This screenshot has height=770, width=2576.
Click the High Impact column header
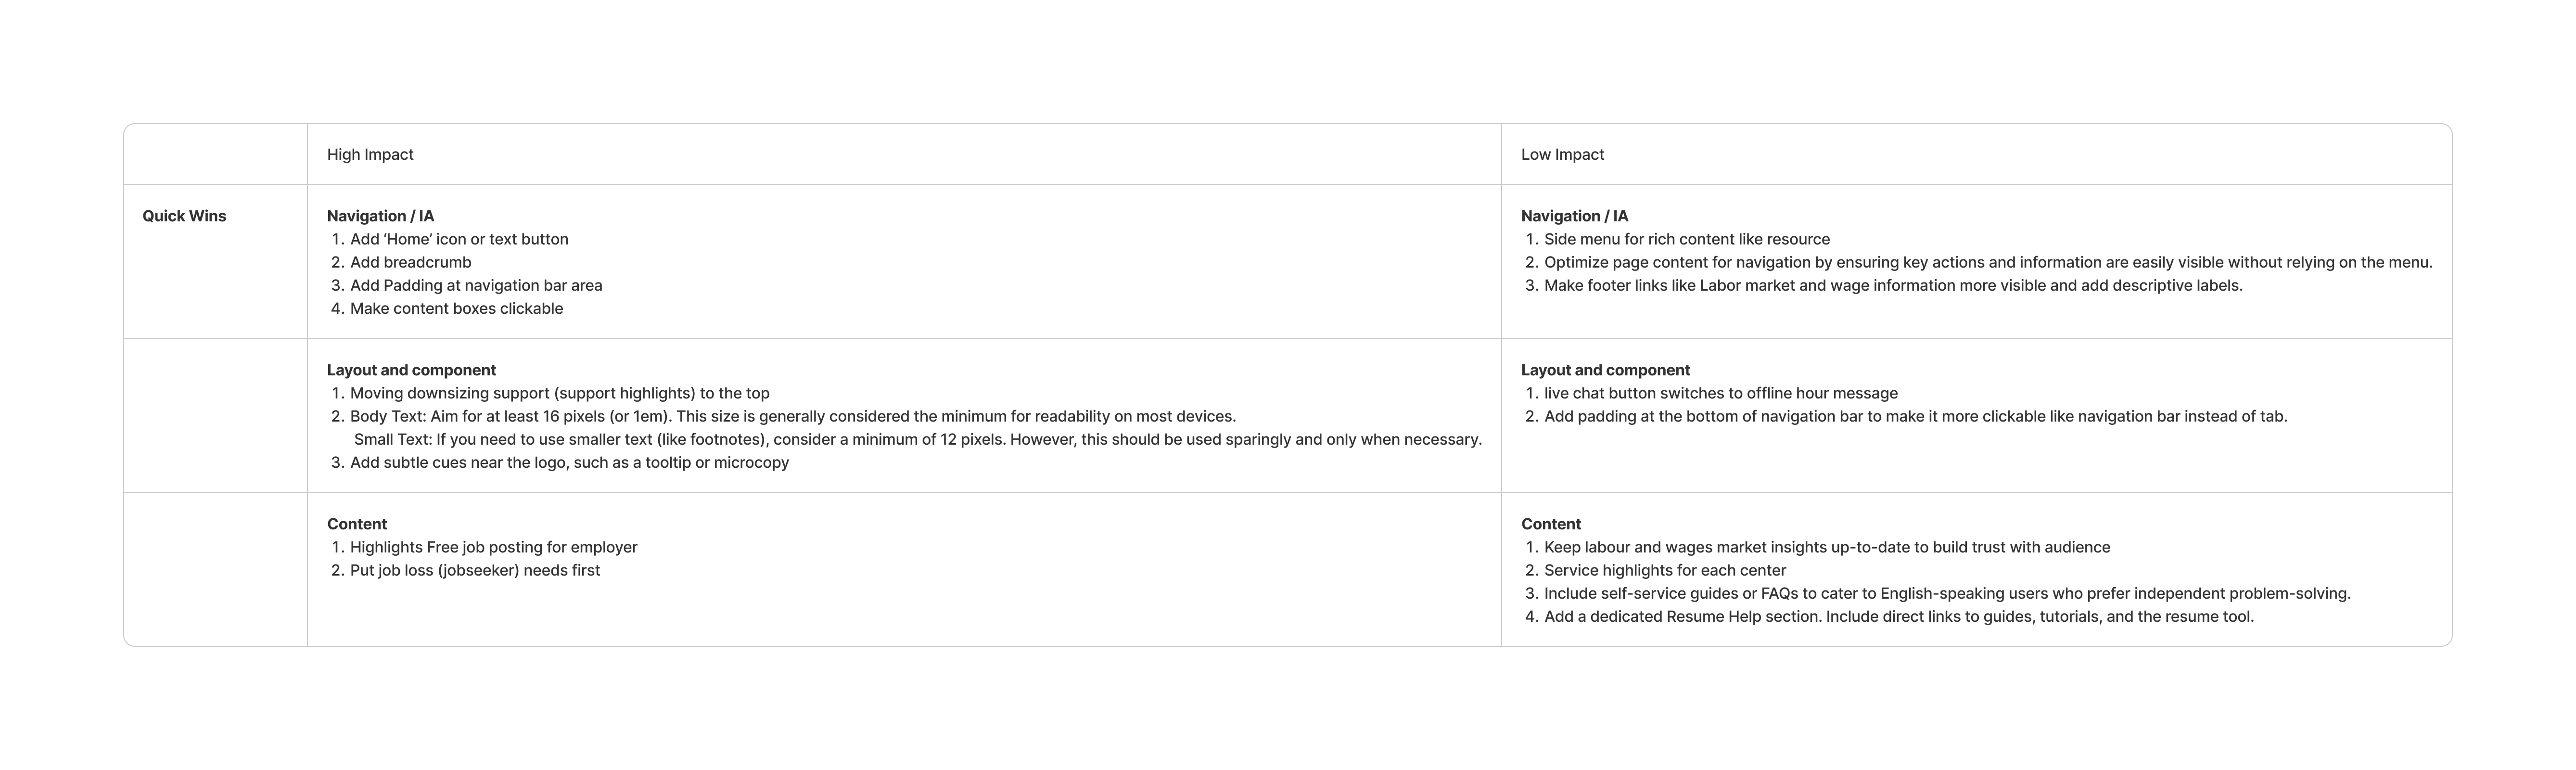[370, 155]
